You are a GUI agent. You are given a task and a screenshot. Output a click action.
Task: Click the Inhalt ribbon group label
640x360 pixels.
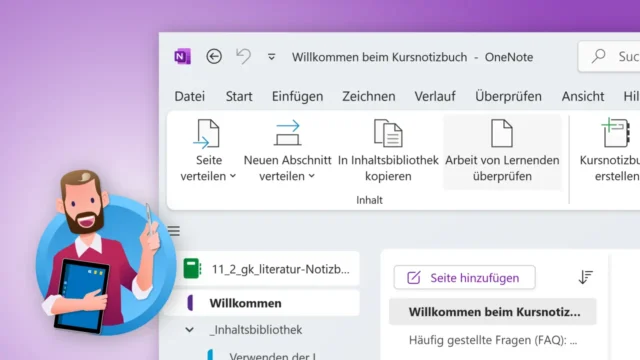tap(369, 200)
